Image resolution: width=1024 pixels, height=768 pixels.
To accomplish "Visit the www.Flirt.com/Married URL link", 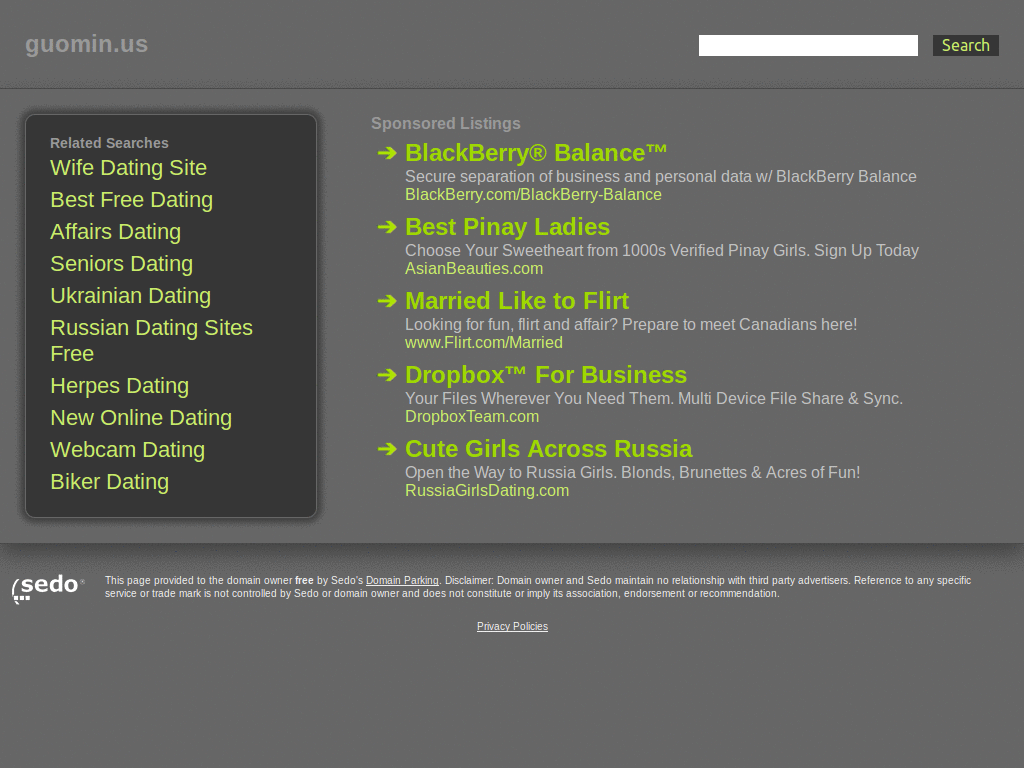I will [483, 343].
